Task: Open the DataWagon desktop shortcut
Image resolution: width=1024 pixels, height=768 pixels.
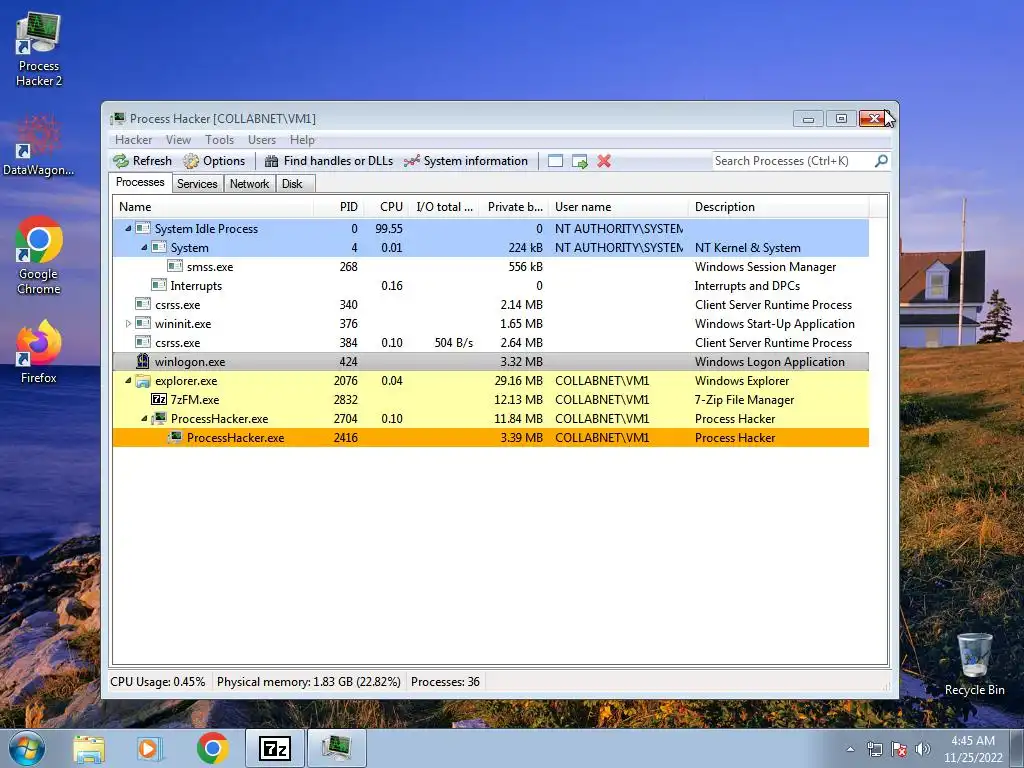Action: [39, 146]
